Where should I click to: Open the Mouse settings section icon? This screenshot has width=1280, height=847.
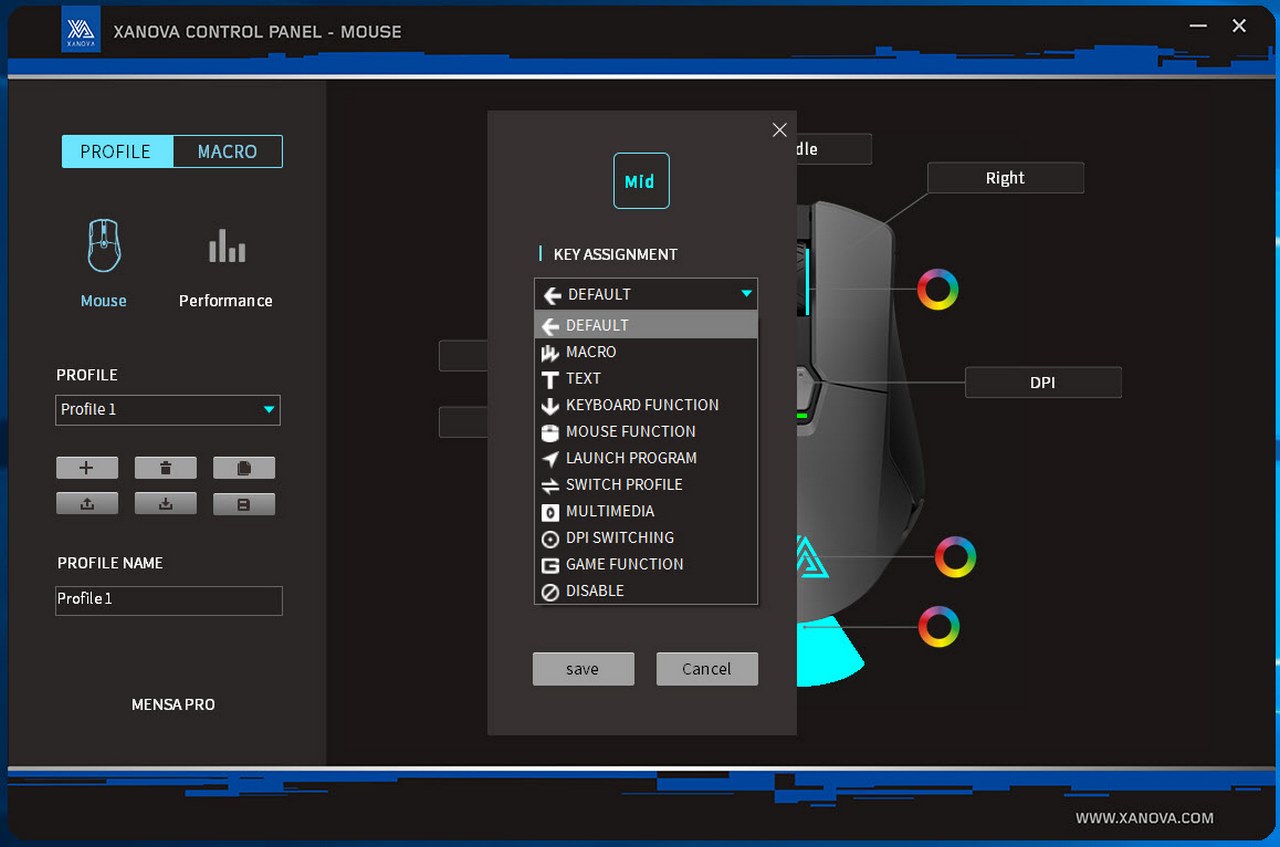(104, 246)
